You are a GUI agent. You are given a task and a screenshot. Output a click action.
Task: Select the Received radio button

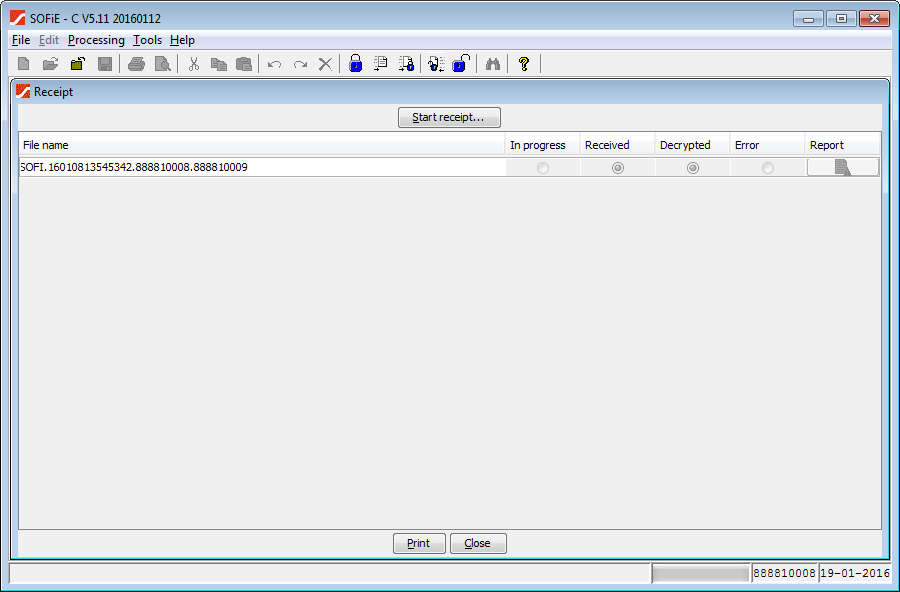pyautogui.click(x=618, y=168)
